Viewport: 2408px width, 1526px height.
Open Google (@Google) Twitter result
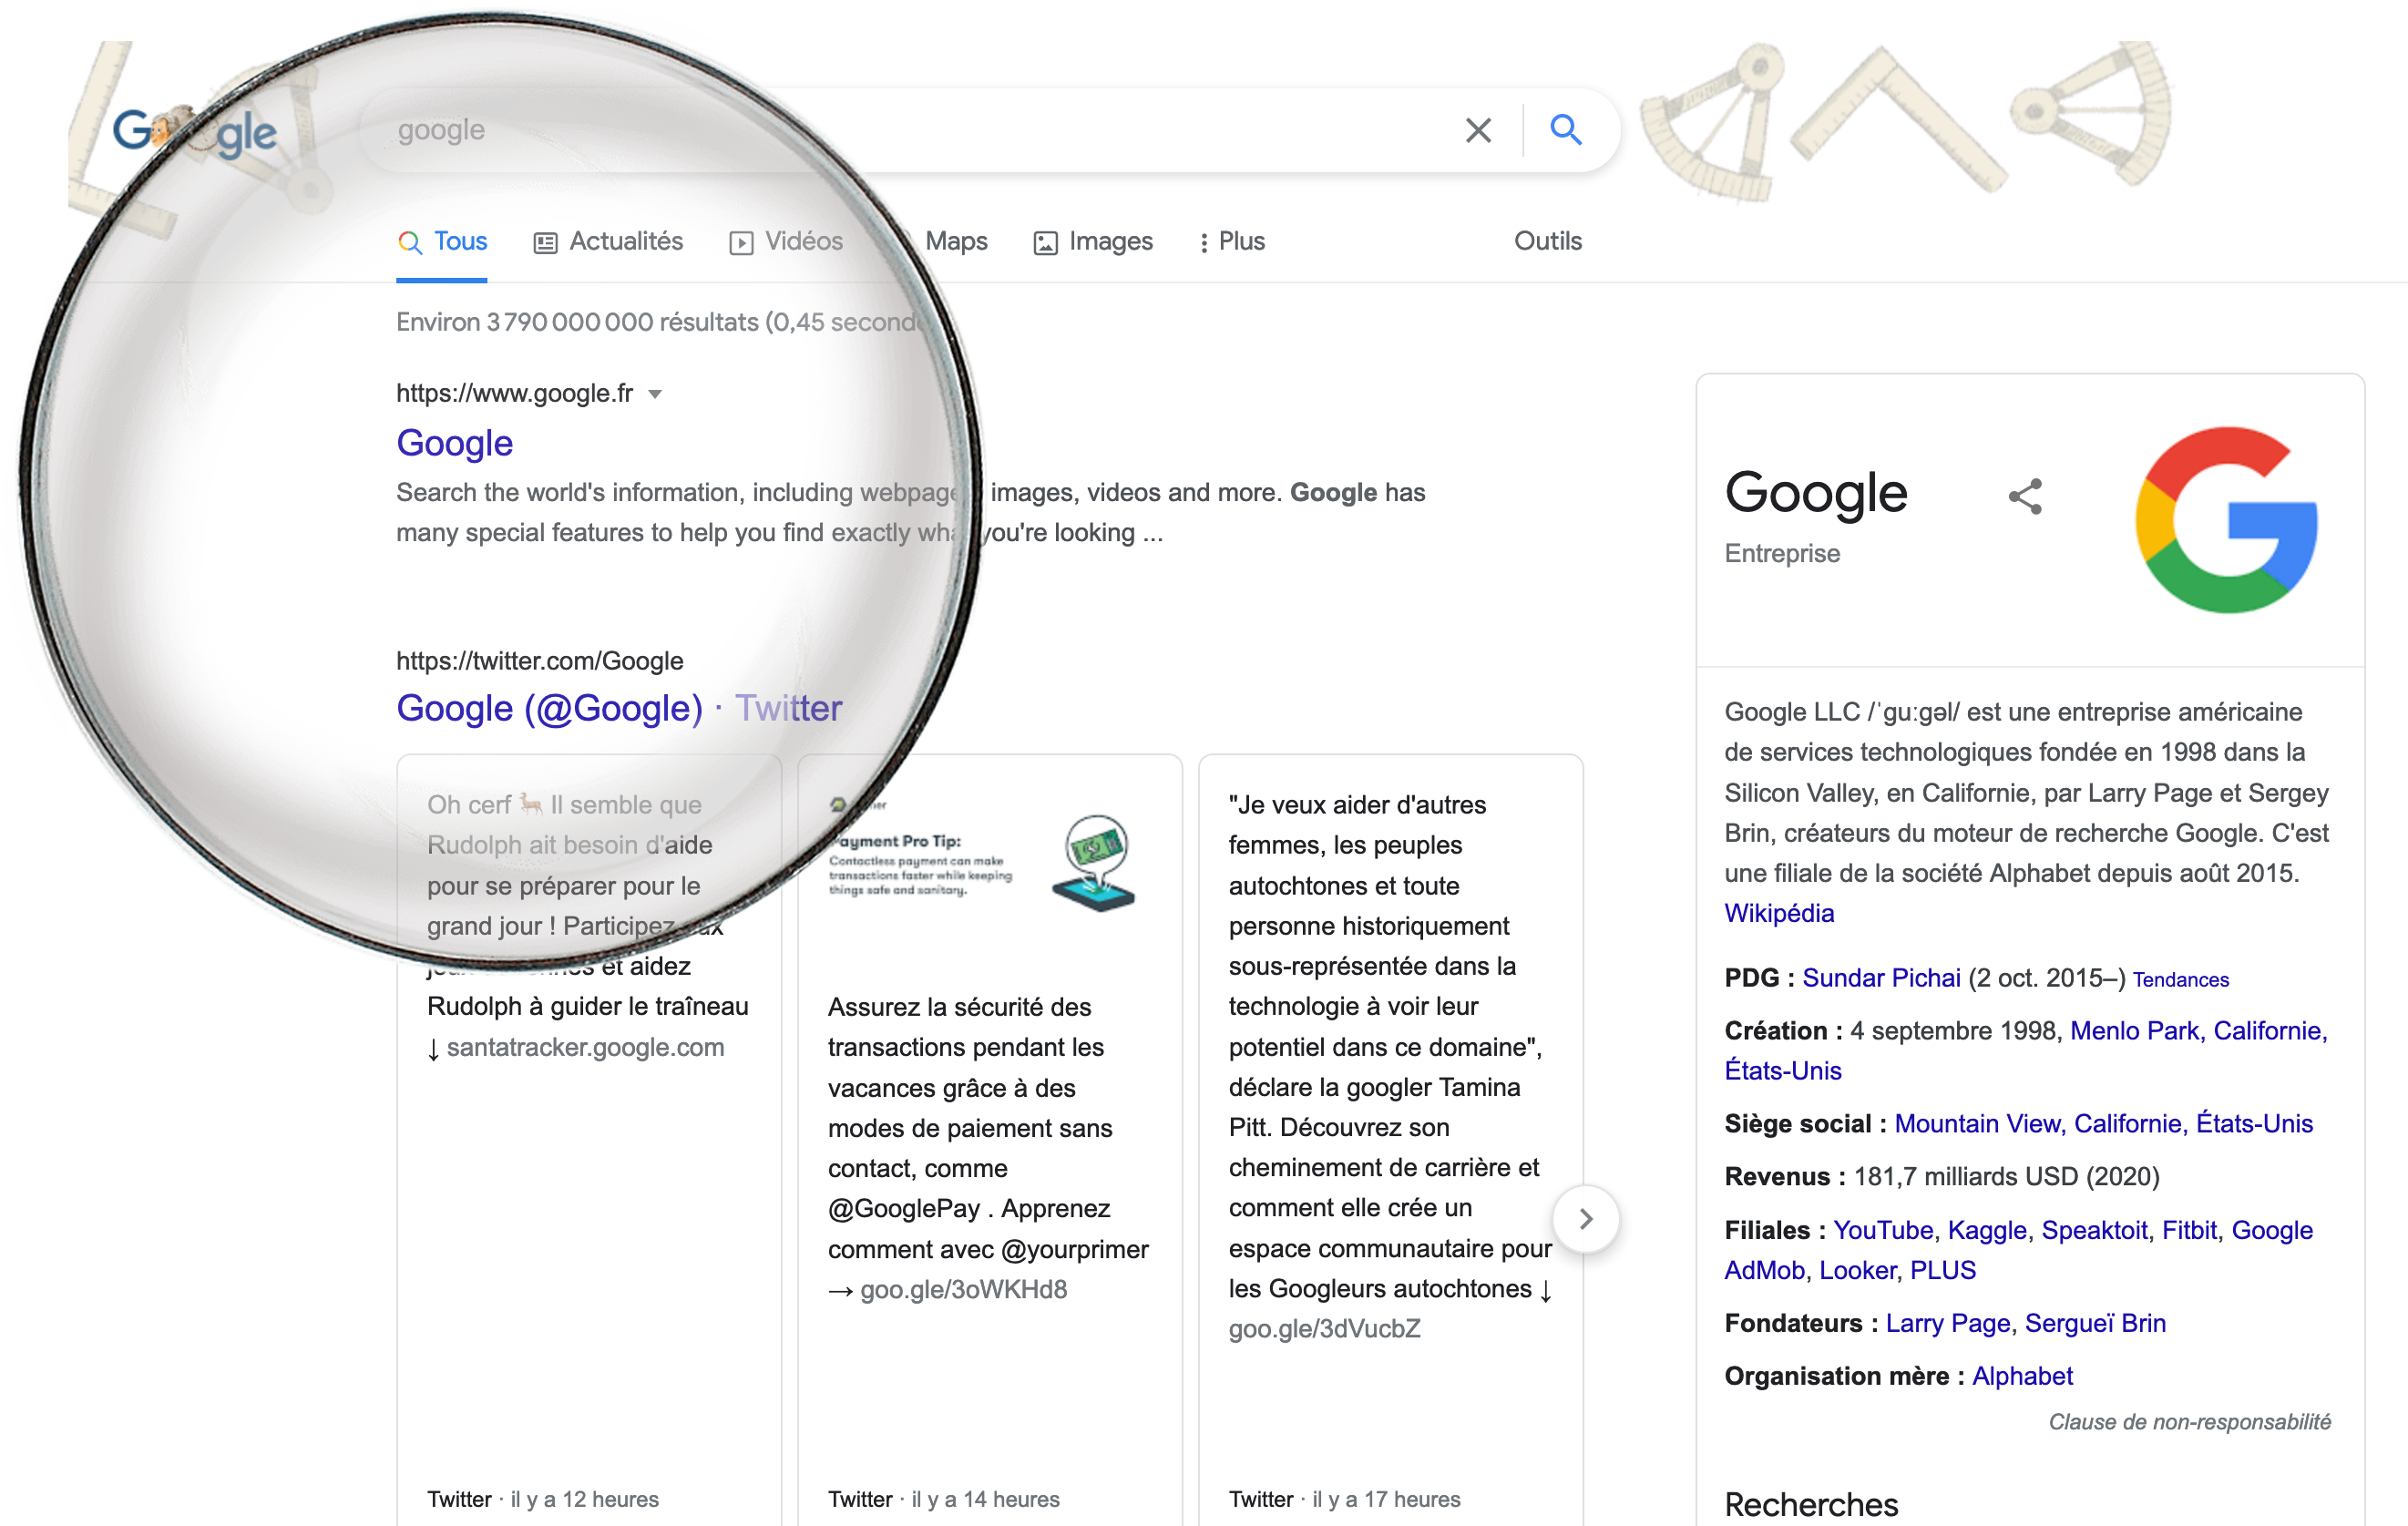coord(619,708)
